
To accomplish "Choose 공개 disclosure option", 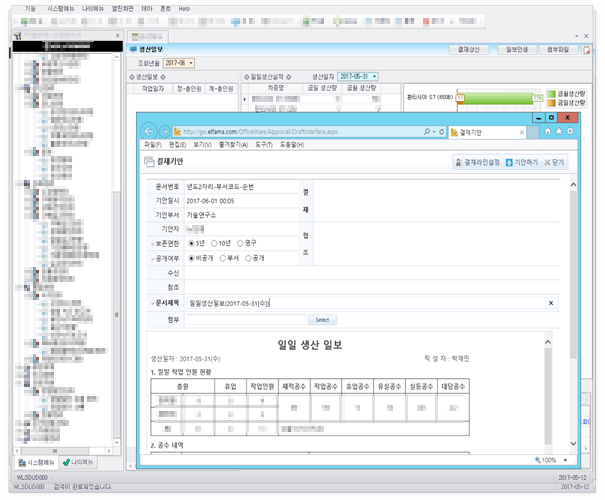I will pyautogui.click(x=248, y=258).
